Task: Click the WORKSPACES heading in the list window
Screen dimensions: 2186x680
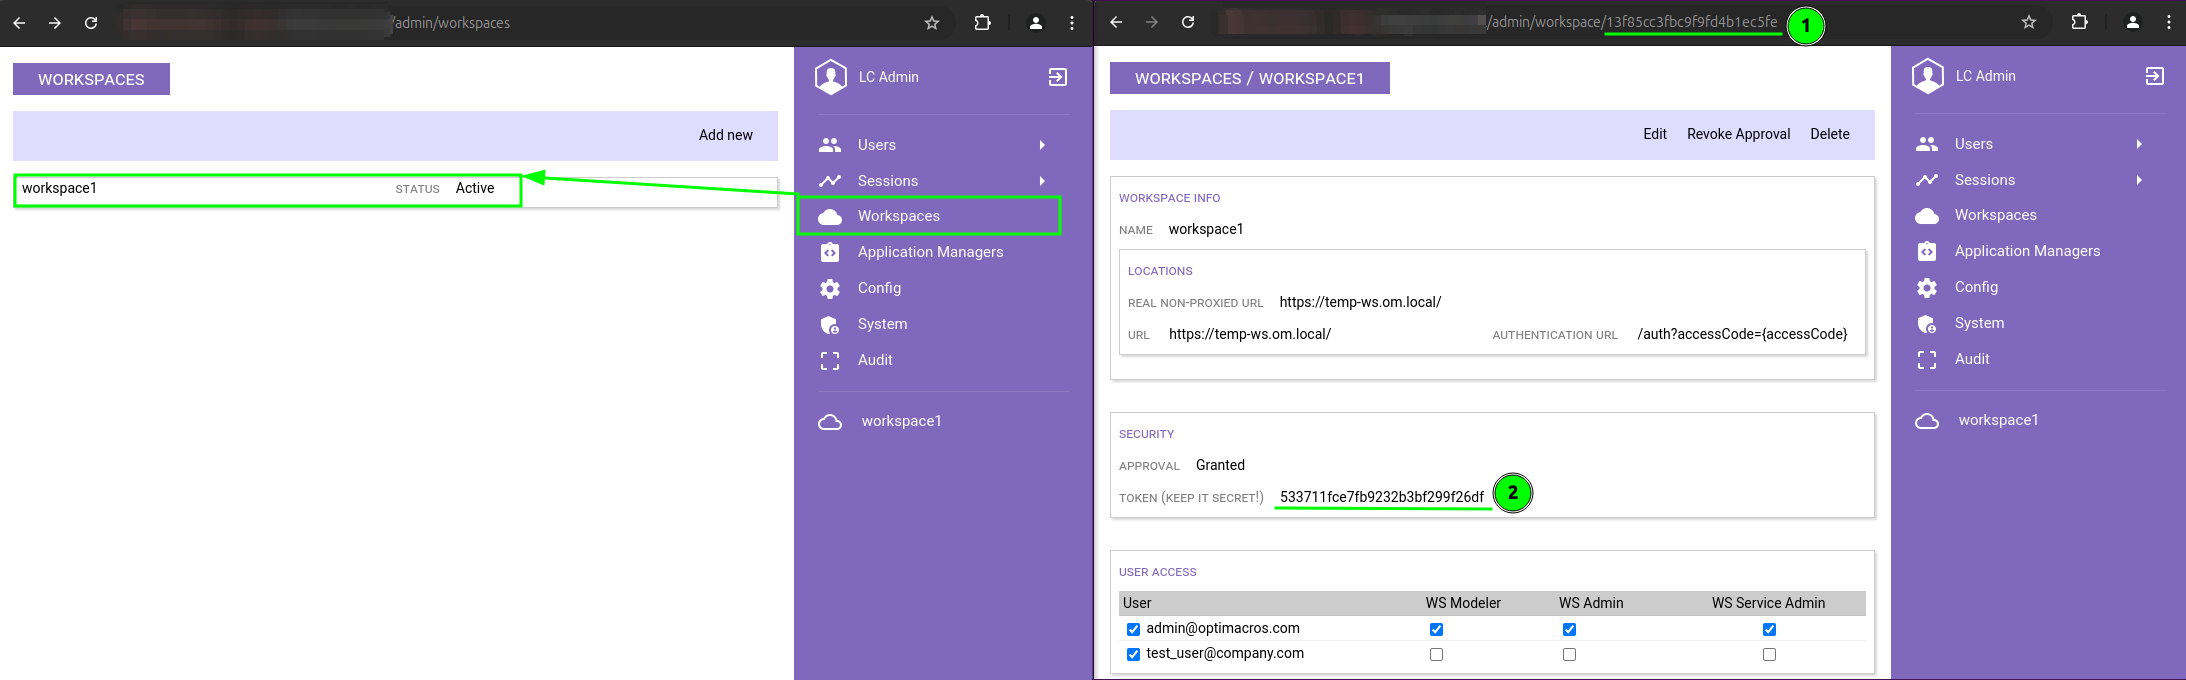Action: [91, 79]
